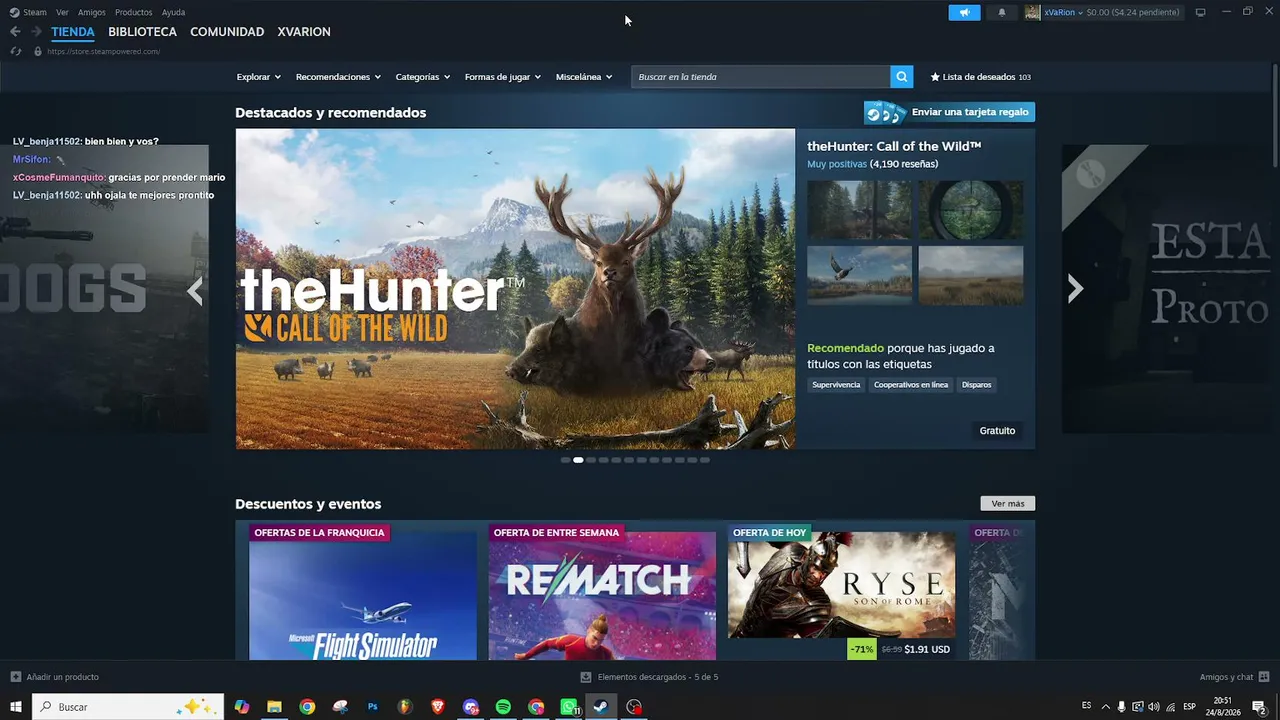Select the first carousel page dot

point(565,460)
